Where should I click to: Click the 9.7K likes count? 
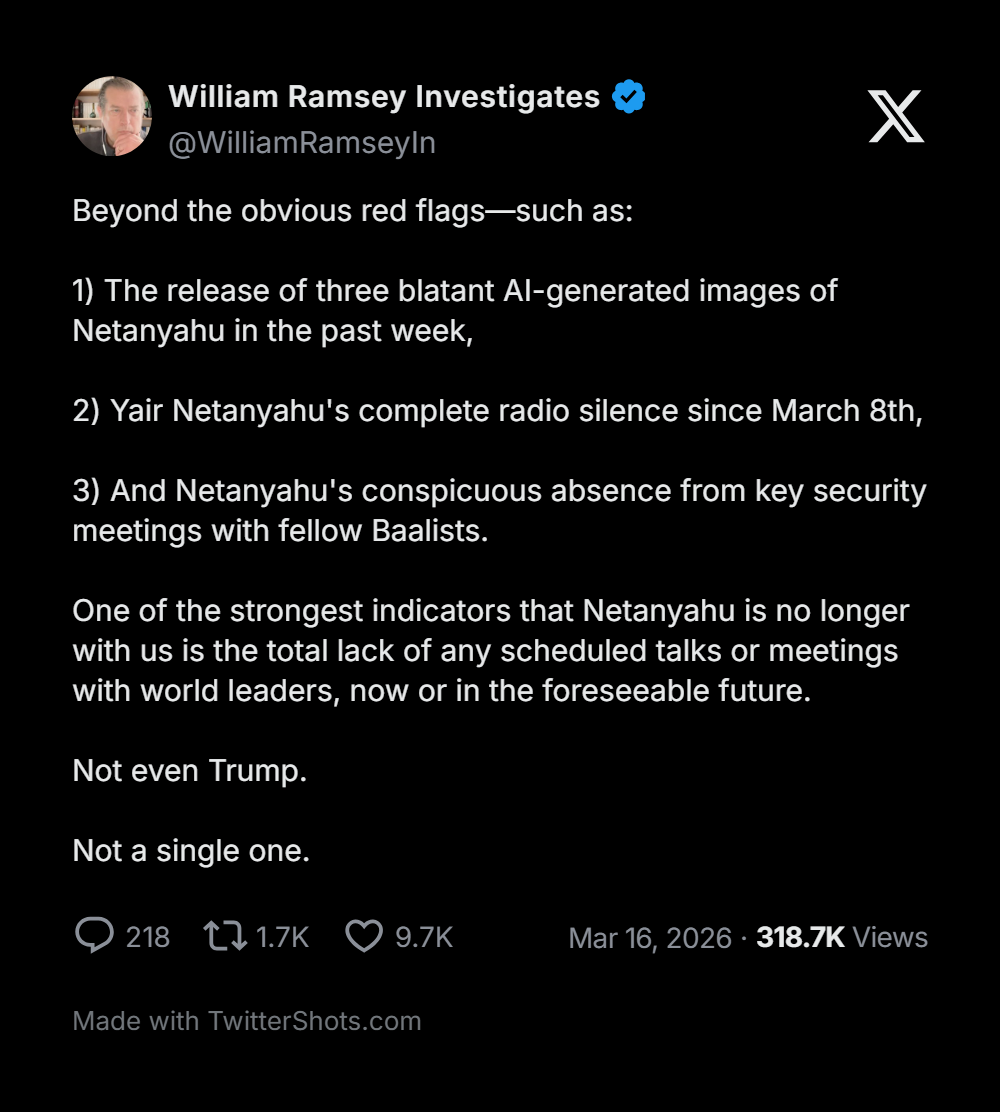[424, 937]
